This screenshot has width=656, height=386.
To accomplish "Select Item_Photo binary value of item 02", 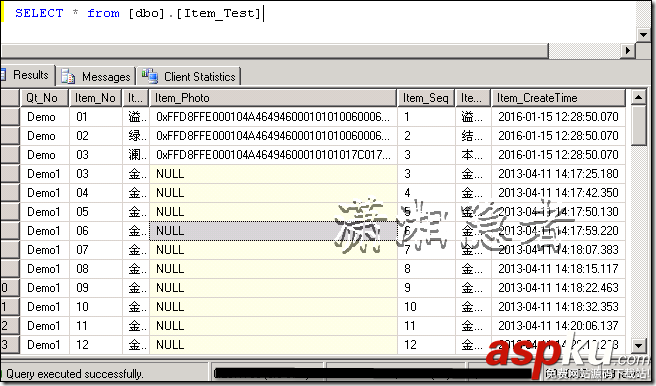I will click(x=273, y=136).
